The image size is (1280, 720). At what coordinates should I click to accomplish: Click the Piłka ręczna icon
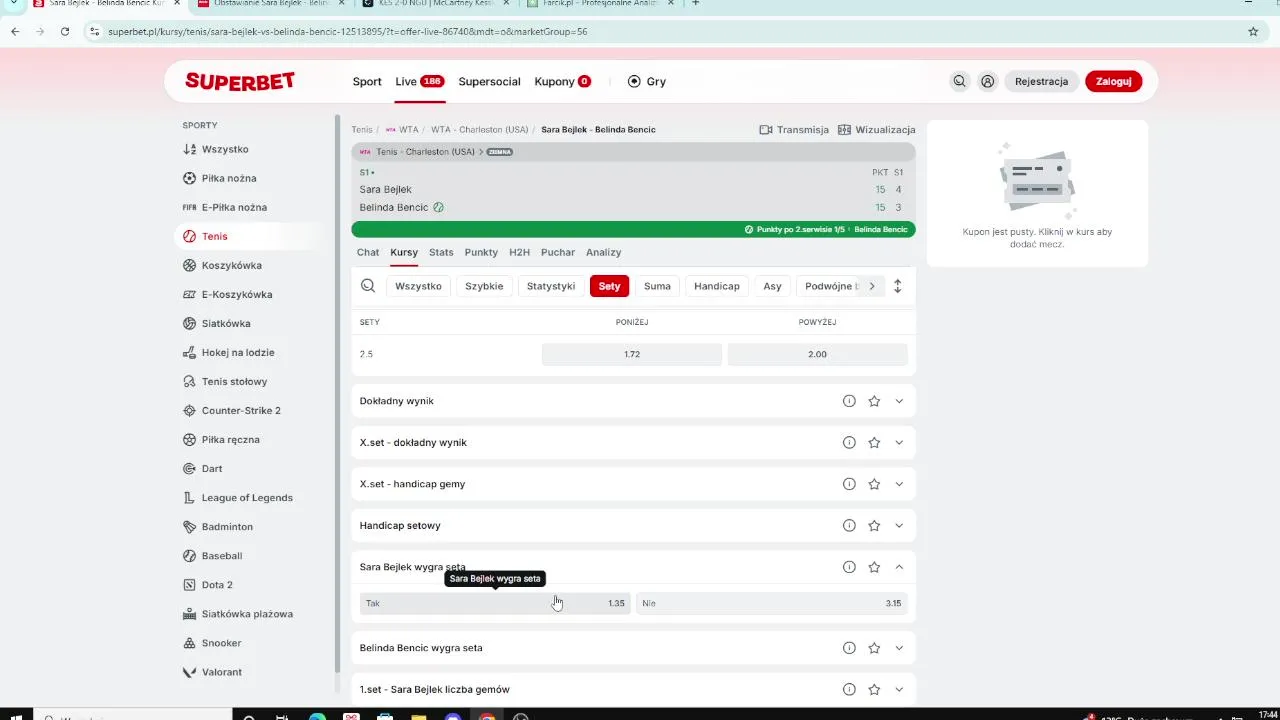click(x=190, y=439)
